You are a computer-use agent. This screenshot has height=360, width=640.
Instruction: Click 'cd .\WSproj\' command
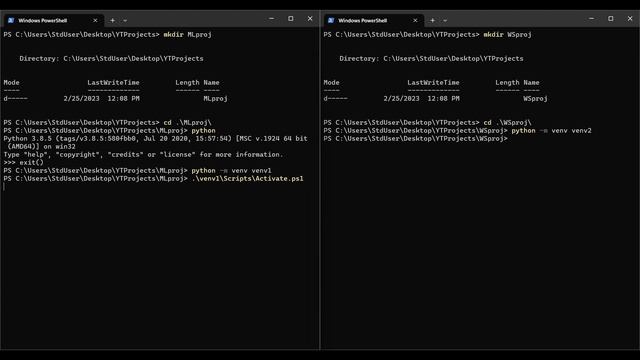coord(507,122)
